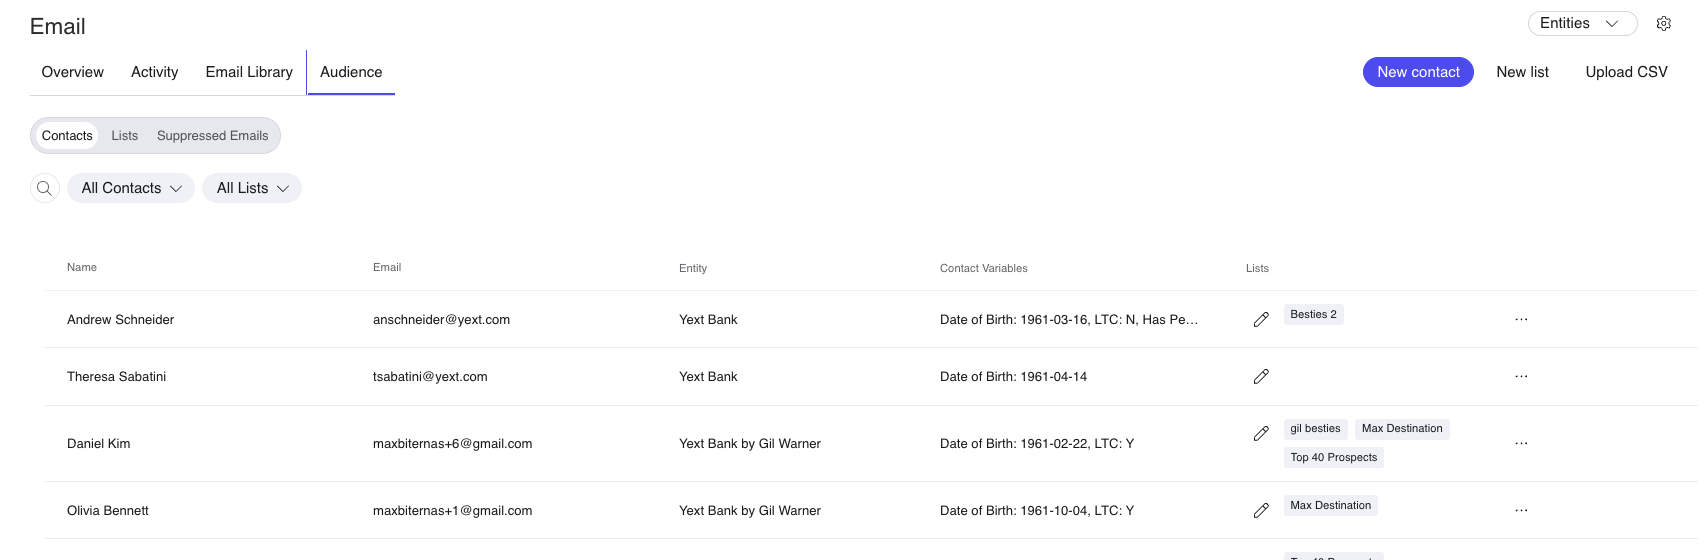
Task: Click Olivia Bennett's Max Destination tag
Action: tap(1330, 505)
